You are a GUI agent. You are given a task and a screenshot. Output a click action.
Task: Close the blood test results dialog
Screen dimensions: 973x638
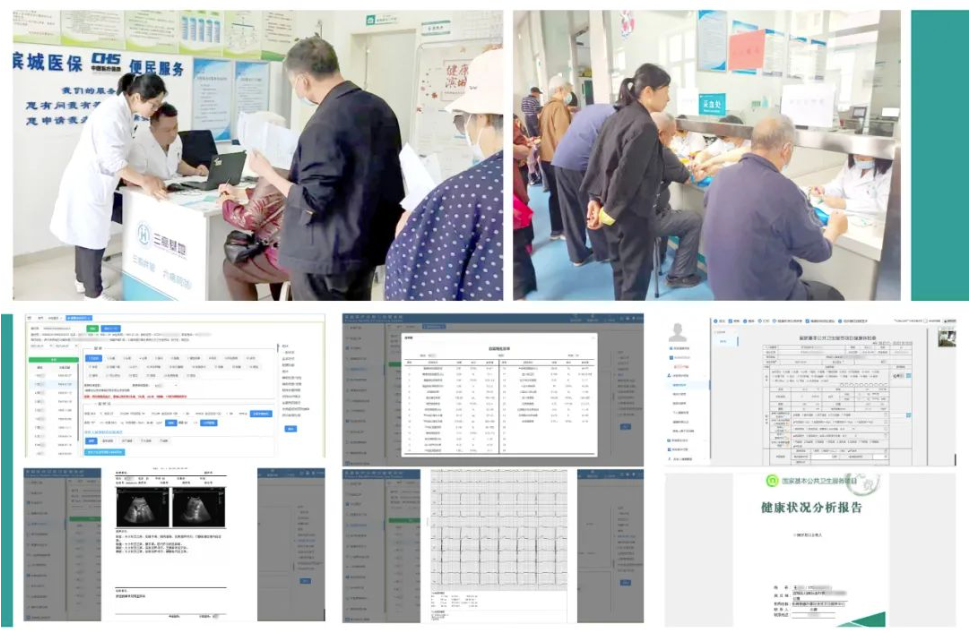click(x=594, y=337)
